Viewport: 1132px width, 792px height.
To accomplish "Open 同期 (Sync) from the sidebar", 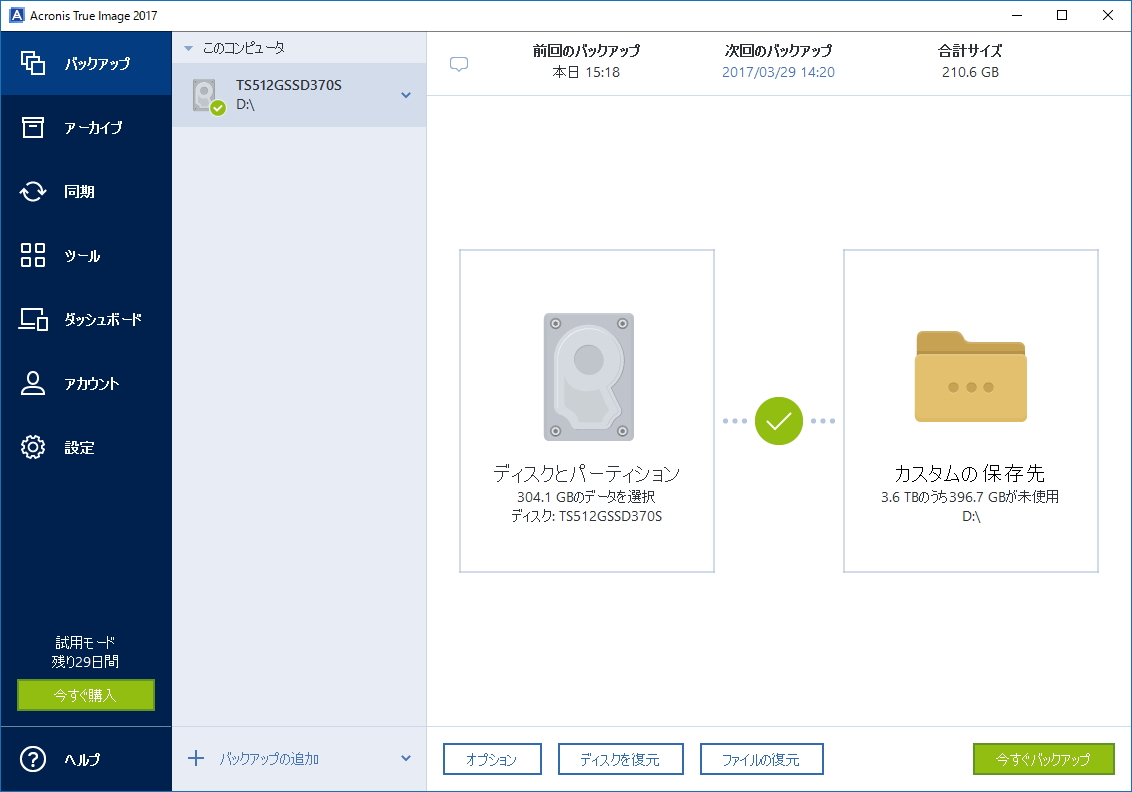I will click(x=85, y=191).
